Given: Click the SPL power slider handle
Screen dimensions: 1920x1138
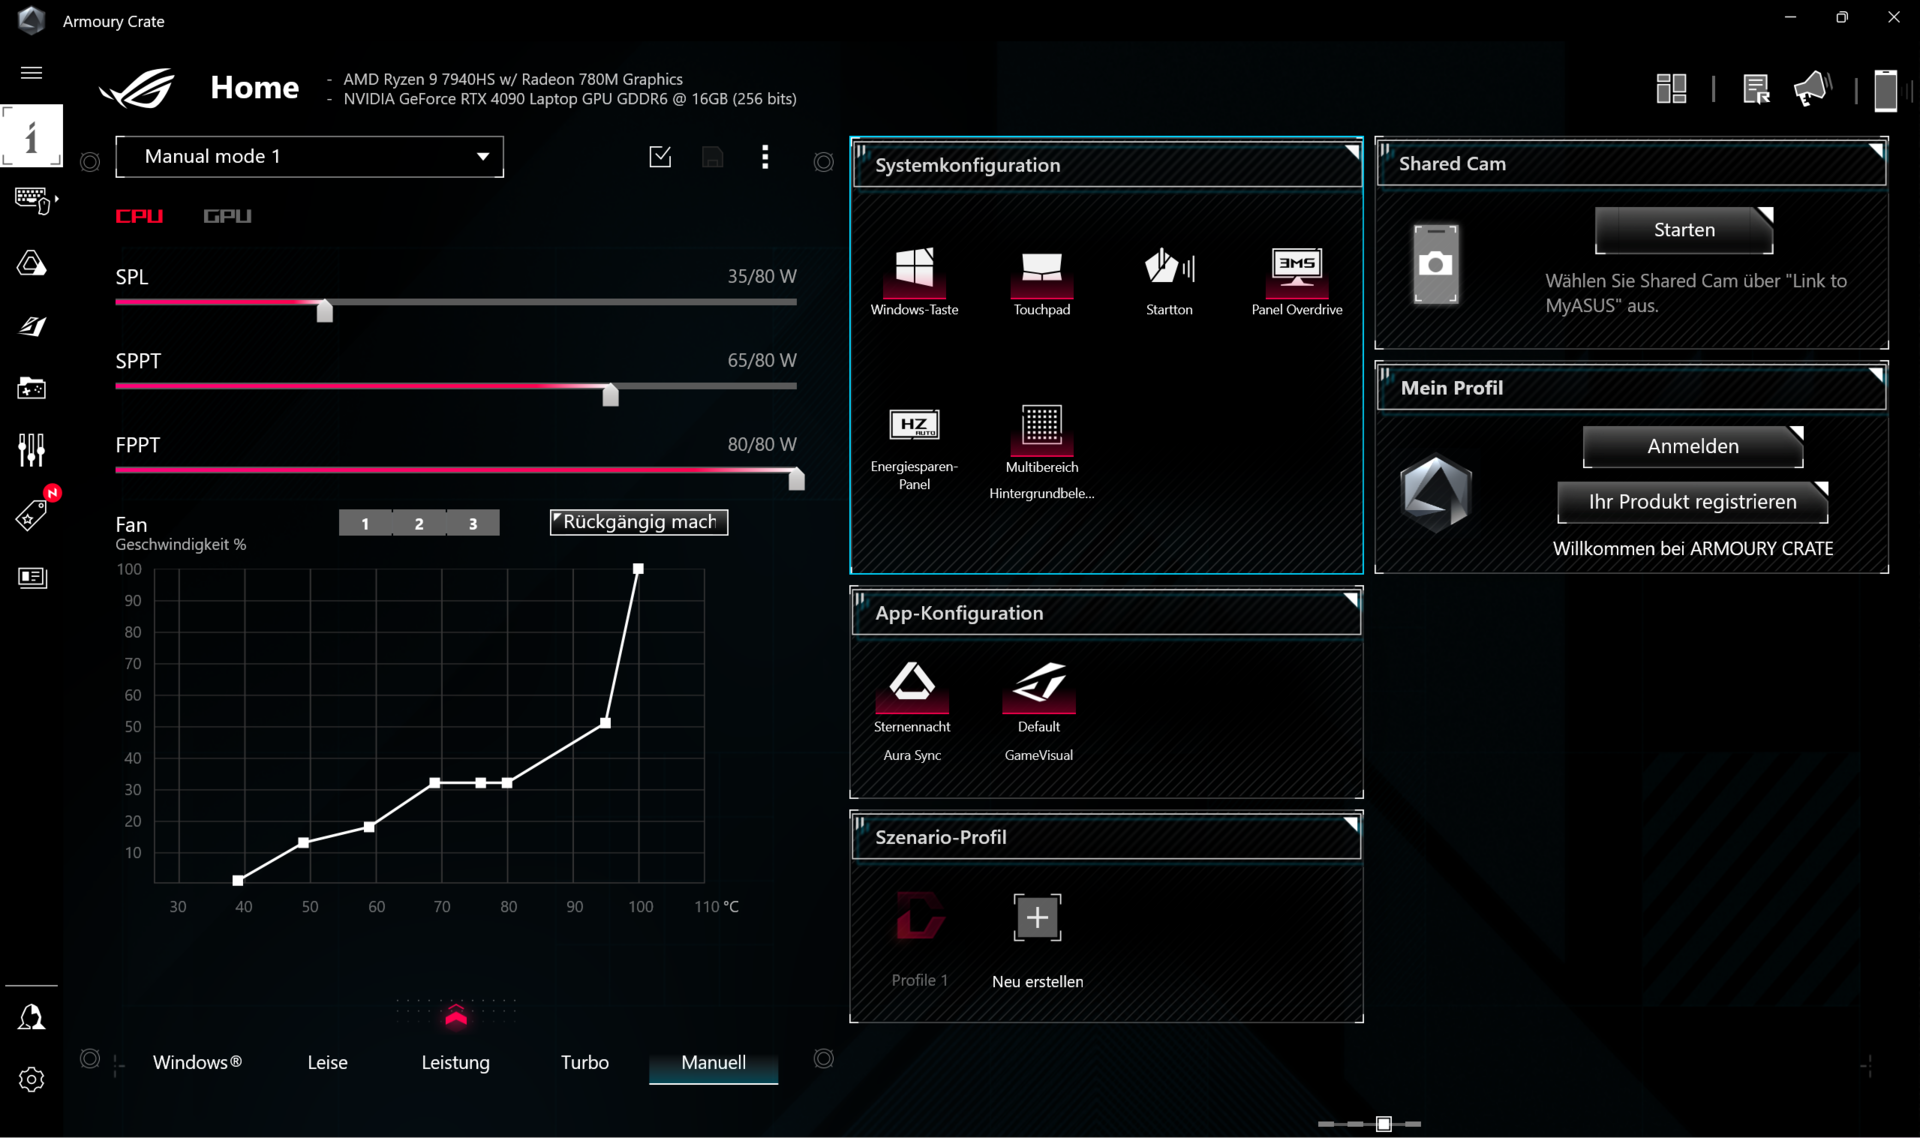Looking at the screenshot, I should [324, 311].
